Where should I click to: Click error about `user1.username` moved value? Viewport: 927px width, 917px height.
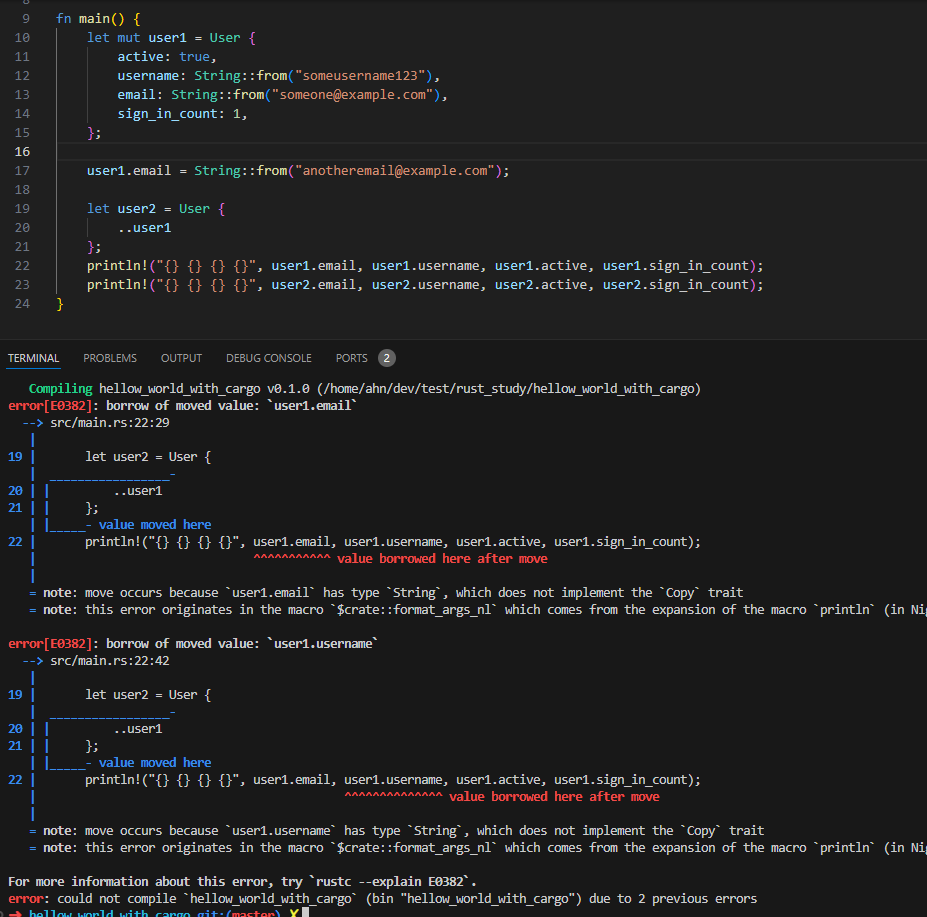193,643
